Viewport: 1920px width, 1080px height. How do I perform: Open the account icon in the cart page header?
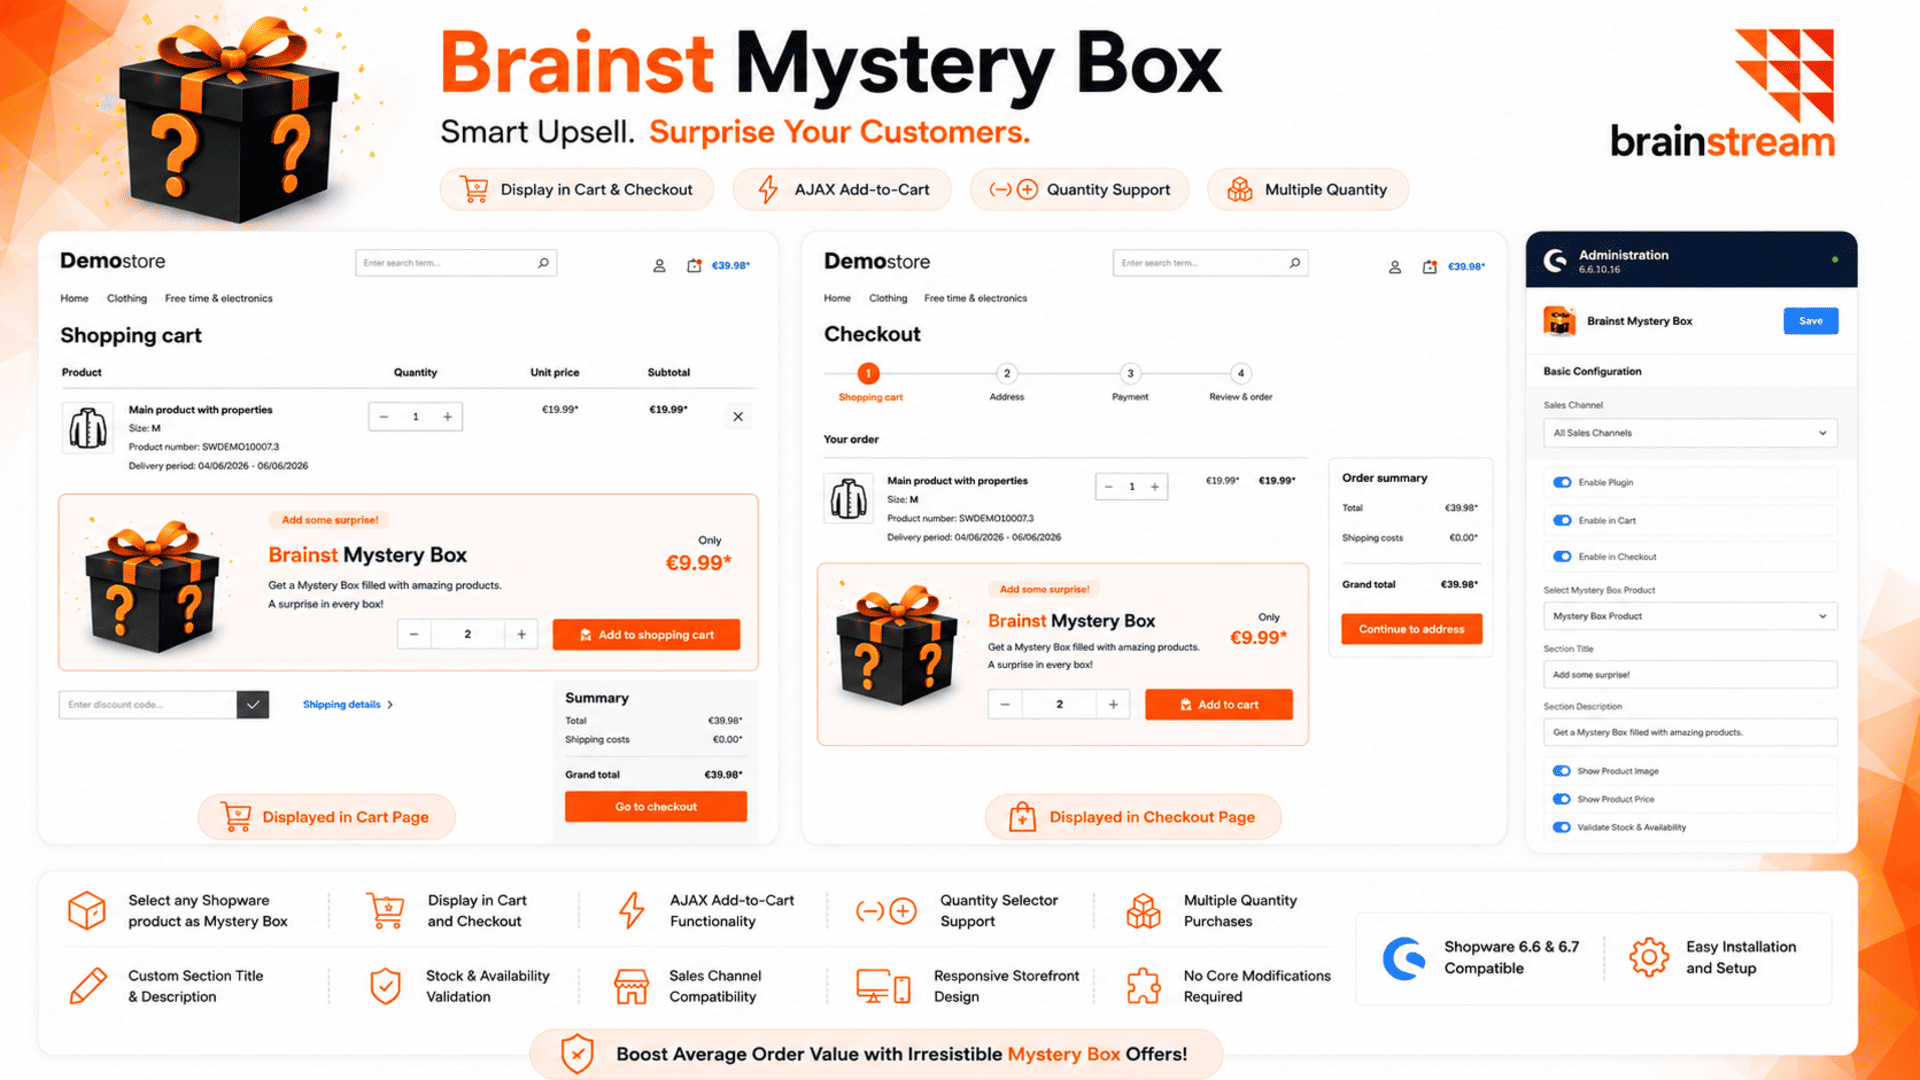pos(659,266)
